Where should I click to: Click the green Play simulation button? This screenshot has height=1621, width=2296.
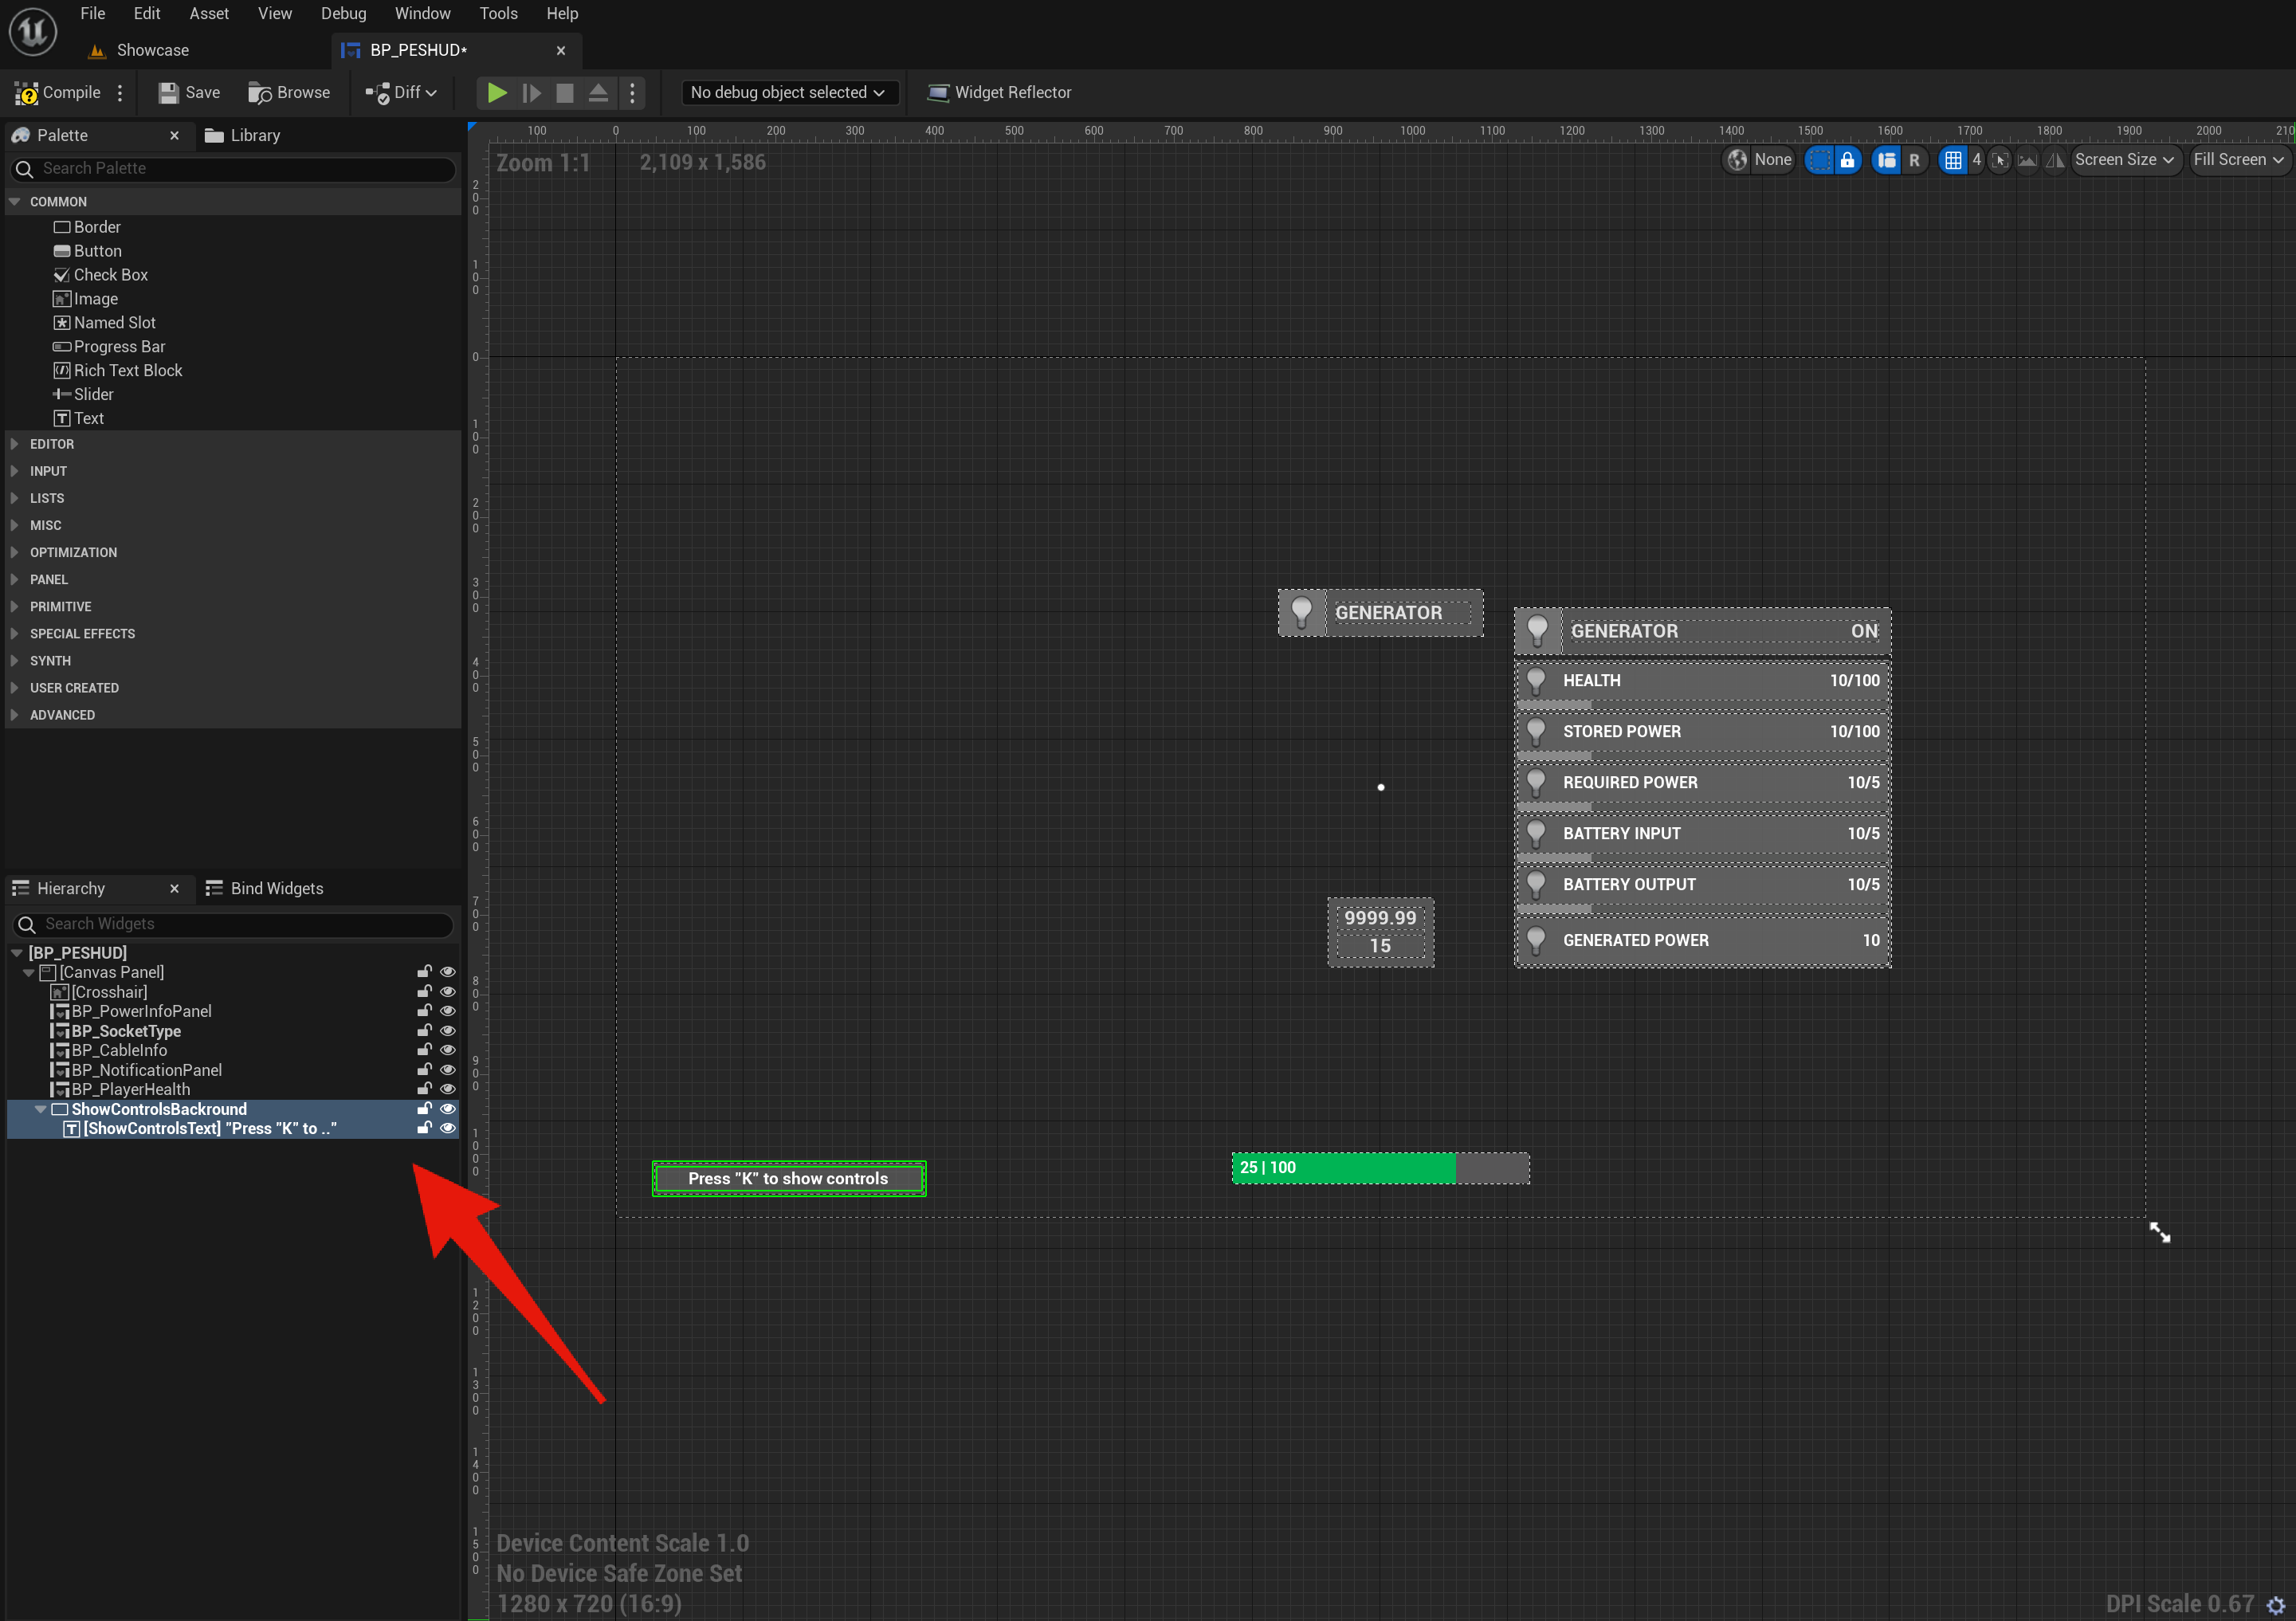tap(497, 93)
